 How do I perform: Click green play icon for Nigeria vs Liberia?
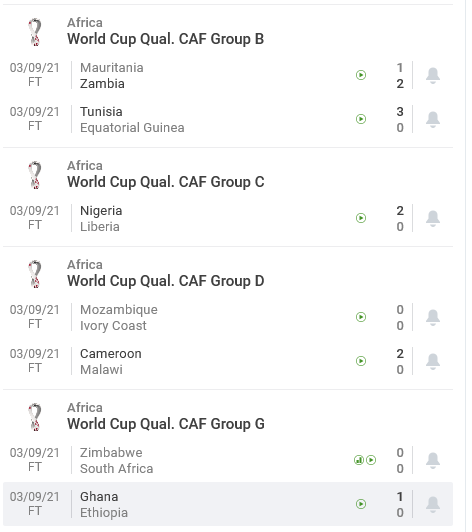tap(361, 218)
